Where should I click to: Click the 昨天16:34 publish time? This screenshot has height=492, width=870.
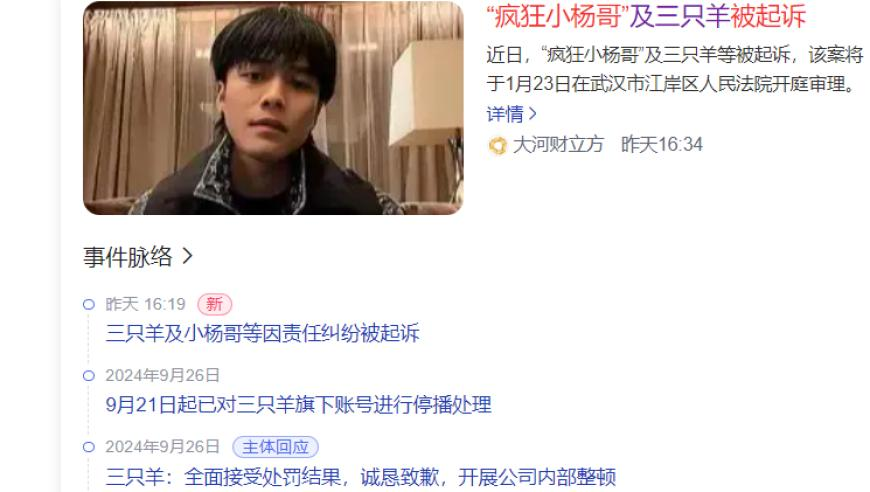click(662, 145)
